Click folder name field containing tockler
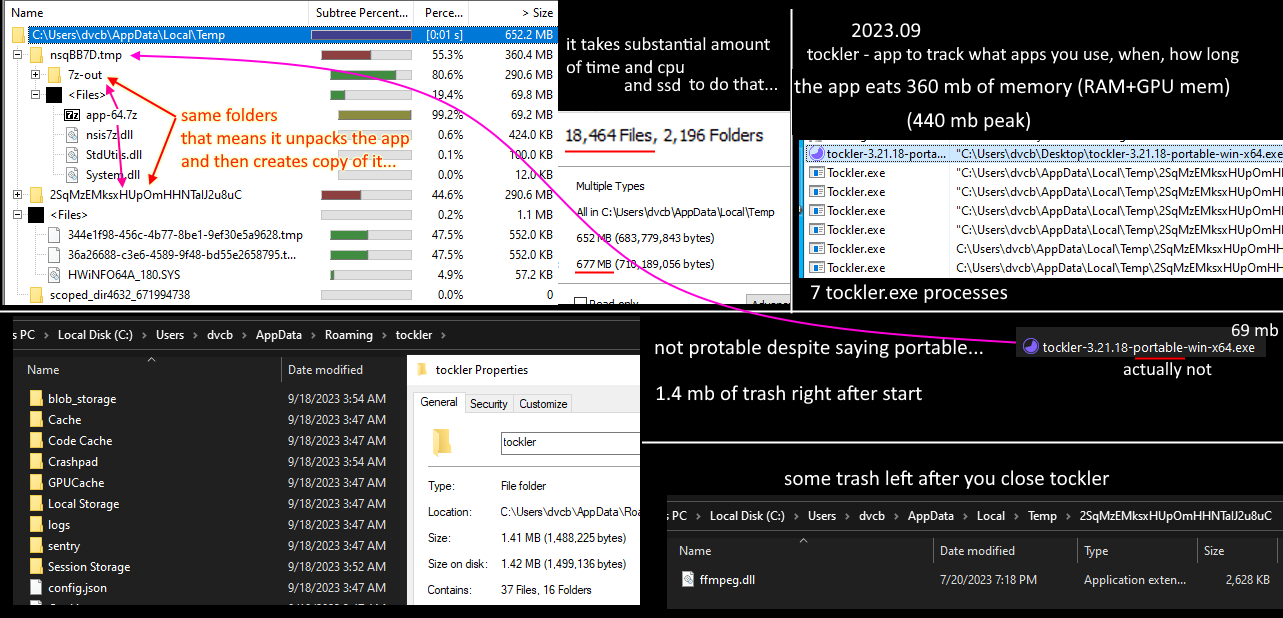 click(570, 442)
